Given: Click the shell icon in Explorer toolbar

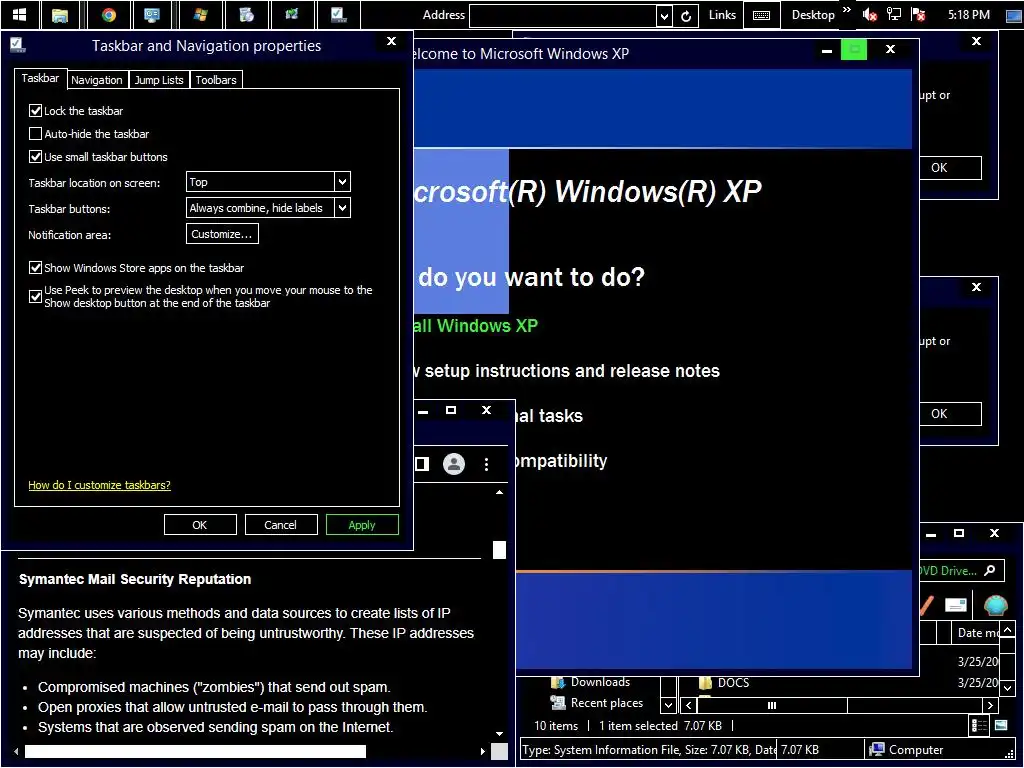Looking at the screenshot, I should pyautogui.click(x=995, y=605).
